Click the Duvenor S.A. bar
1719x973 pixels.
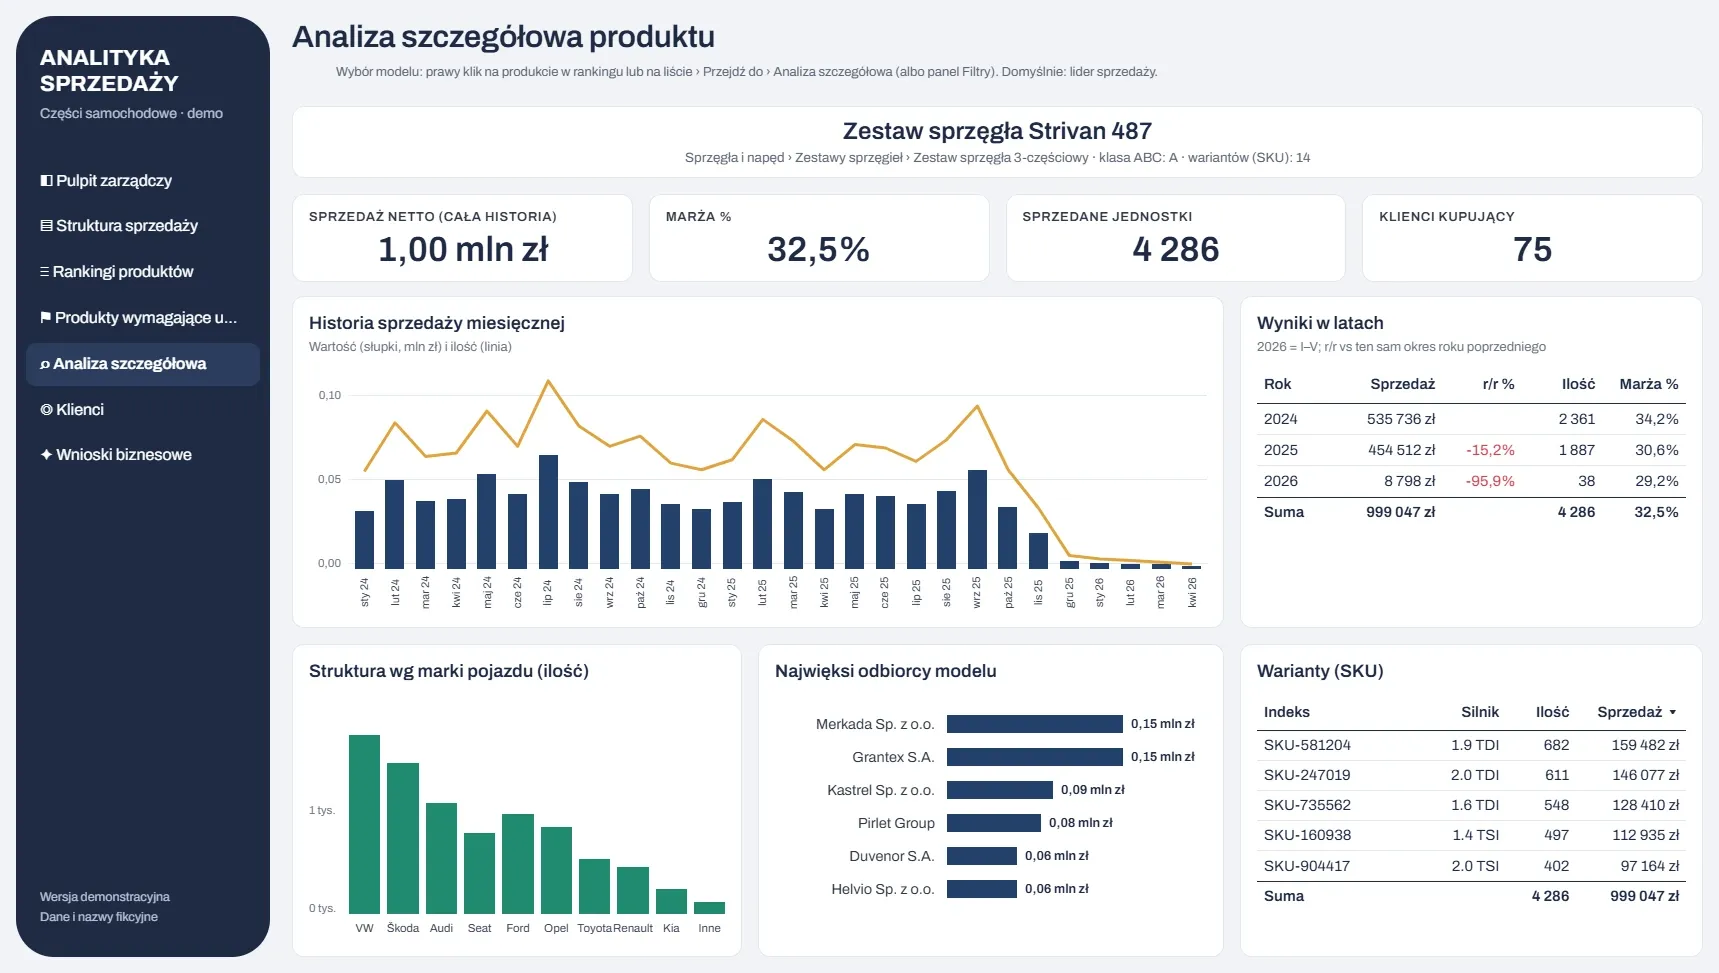tap(982, 856)
